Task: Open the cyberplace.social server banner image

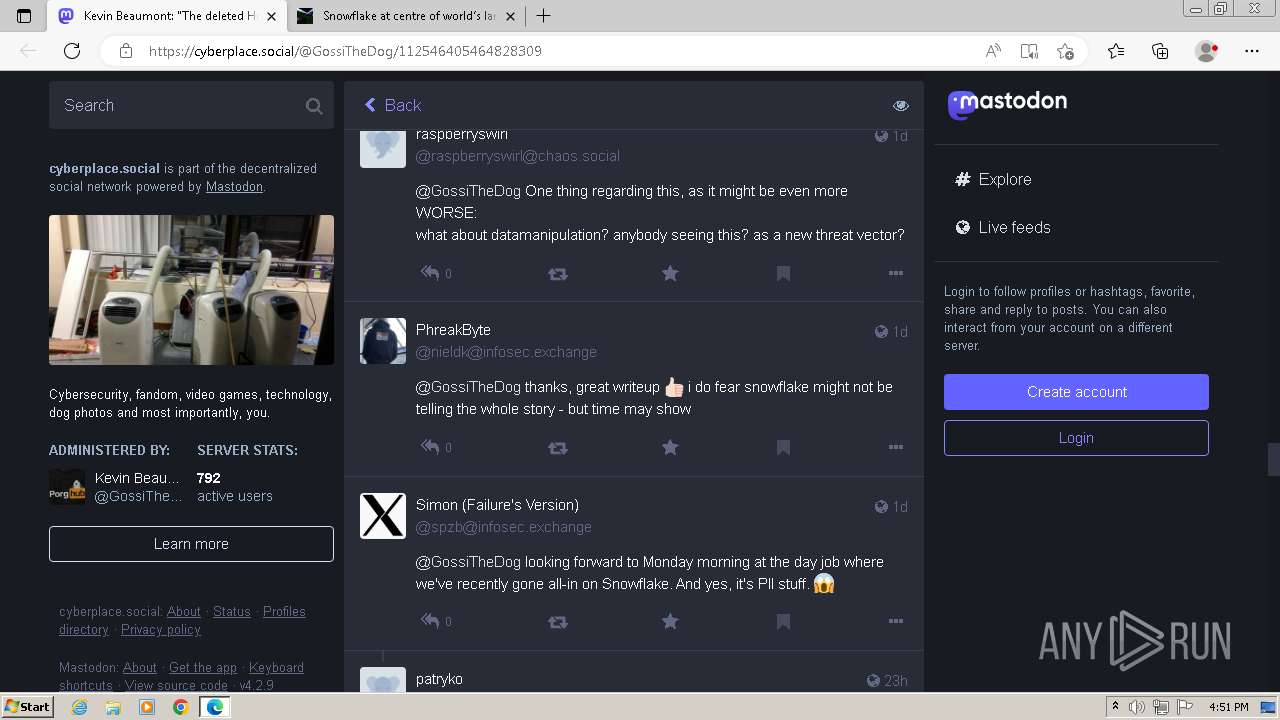Action: pos(191,290)
